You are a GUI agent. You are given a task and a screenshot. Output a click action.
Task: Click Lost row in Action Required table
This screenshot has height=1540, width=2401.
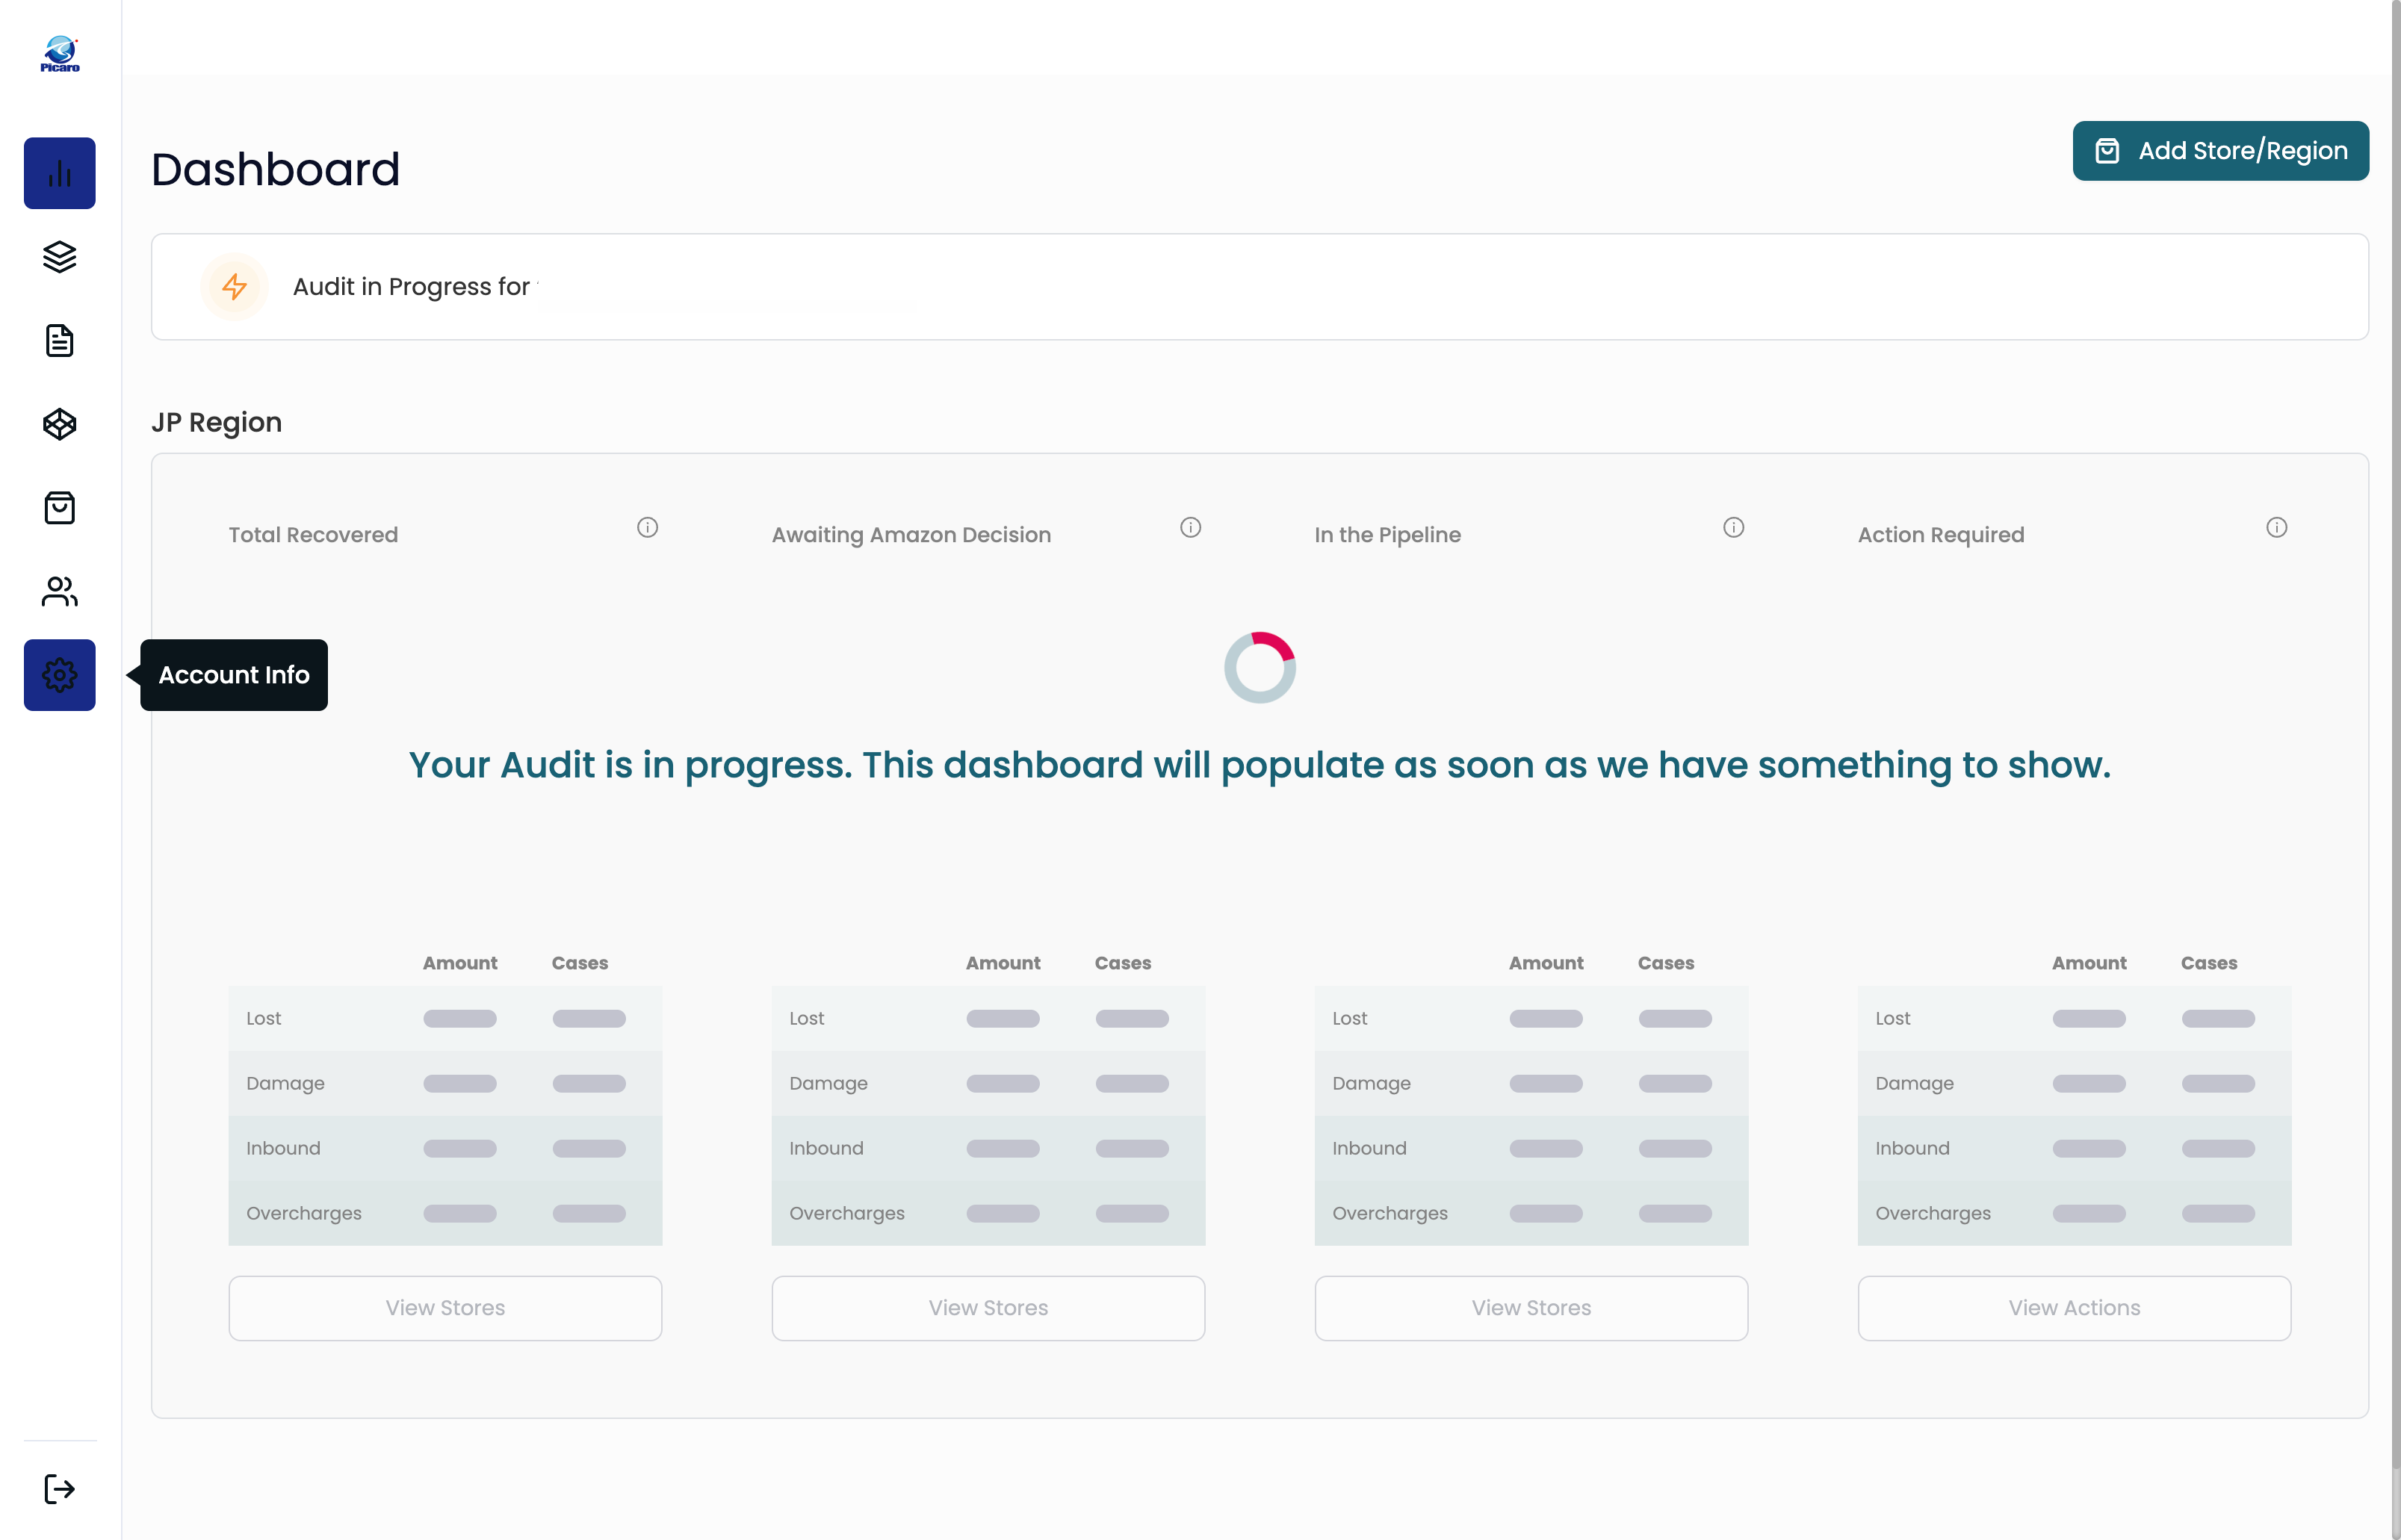(x=2075, y=1018)
